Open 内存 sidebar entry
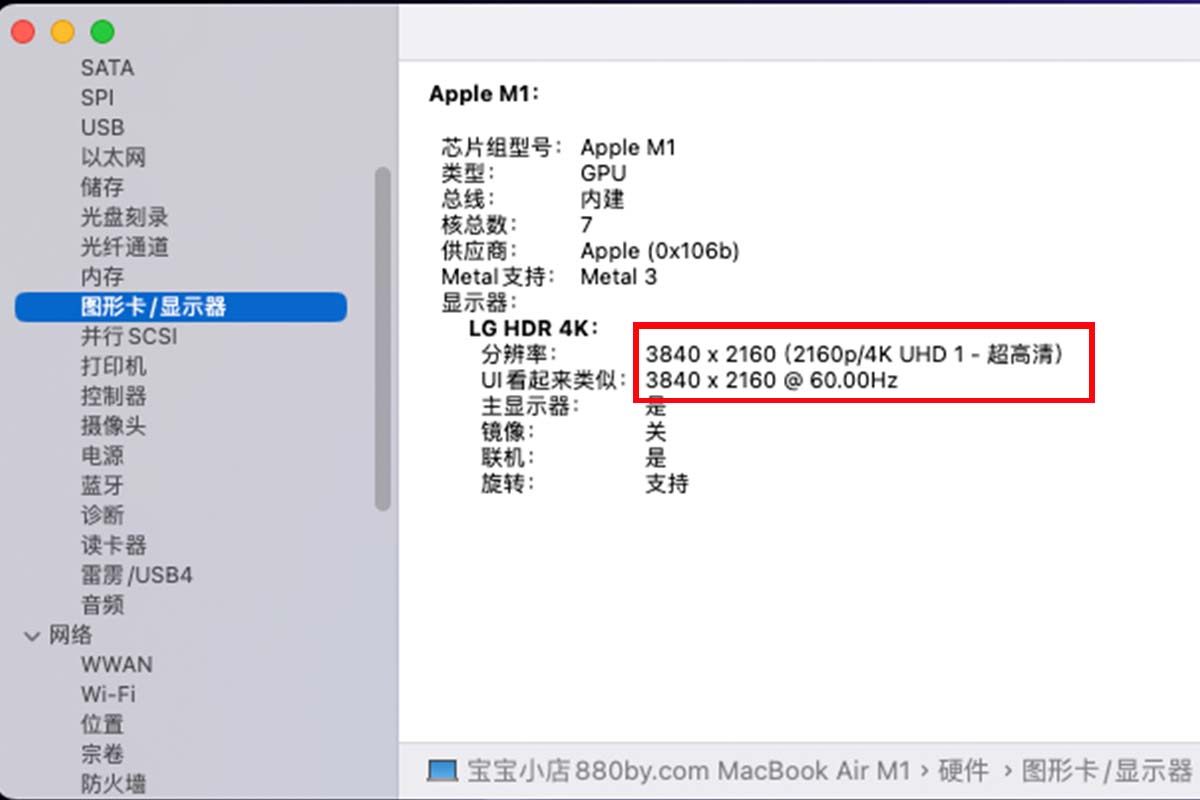 pos(103,277)
